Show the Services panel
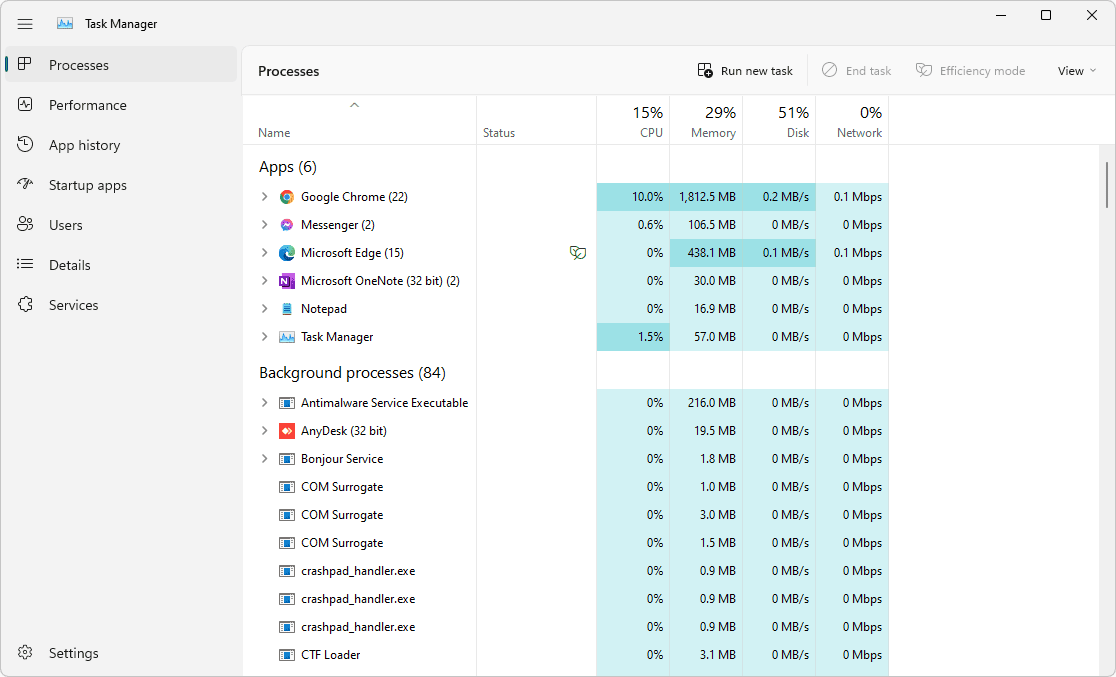 (72, 304)
